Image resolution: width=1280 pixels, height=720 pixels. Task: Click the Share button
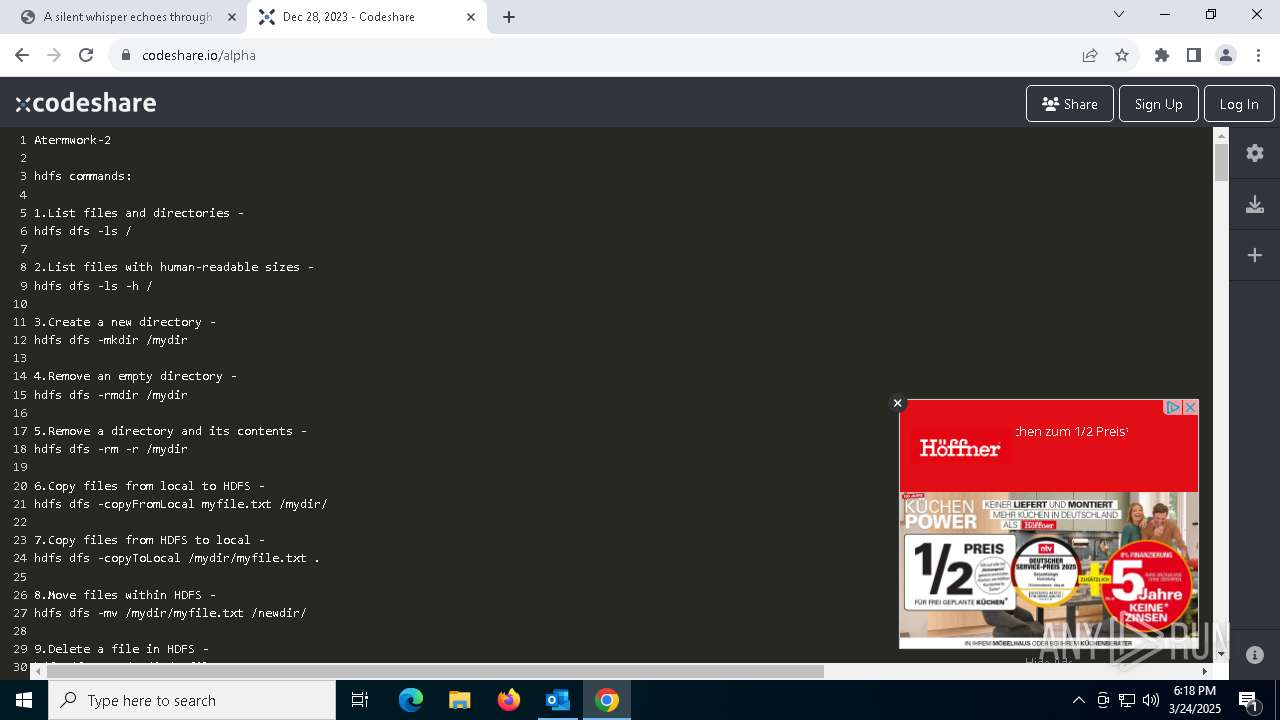point(1070,104)
